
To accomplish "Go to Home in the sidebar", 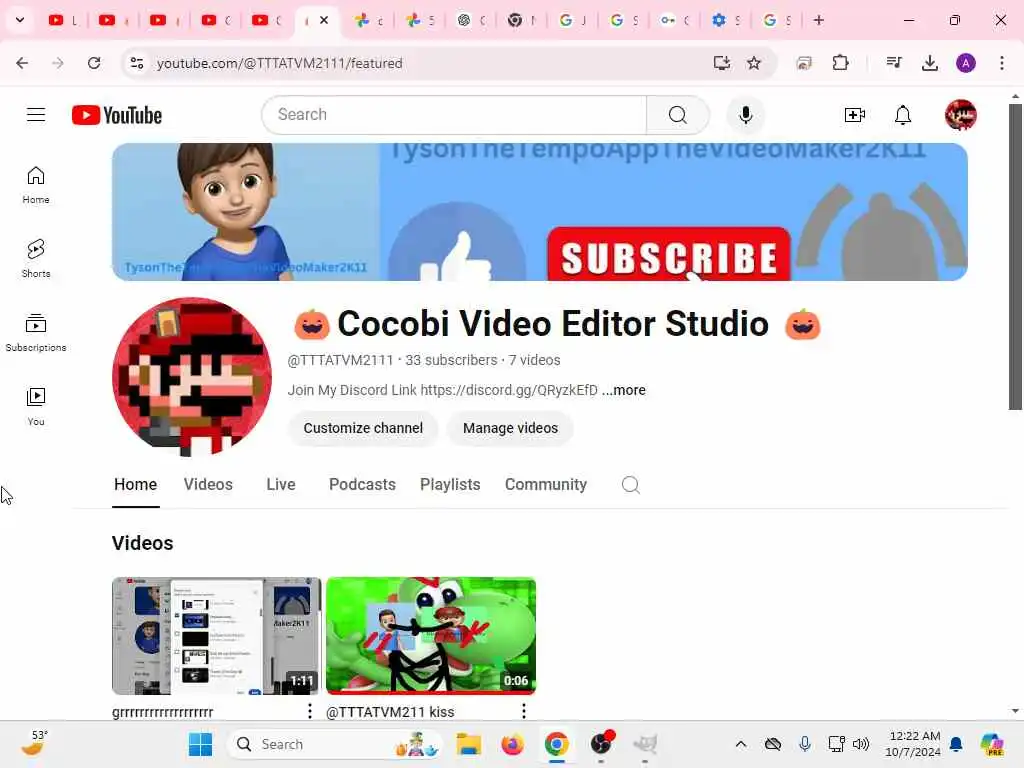I will (36, 185).
